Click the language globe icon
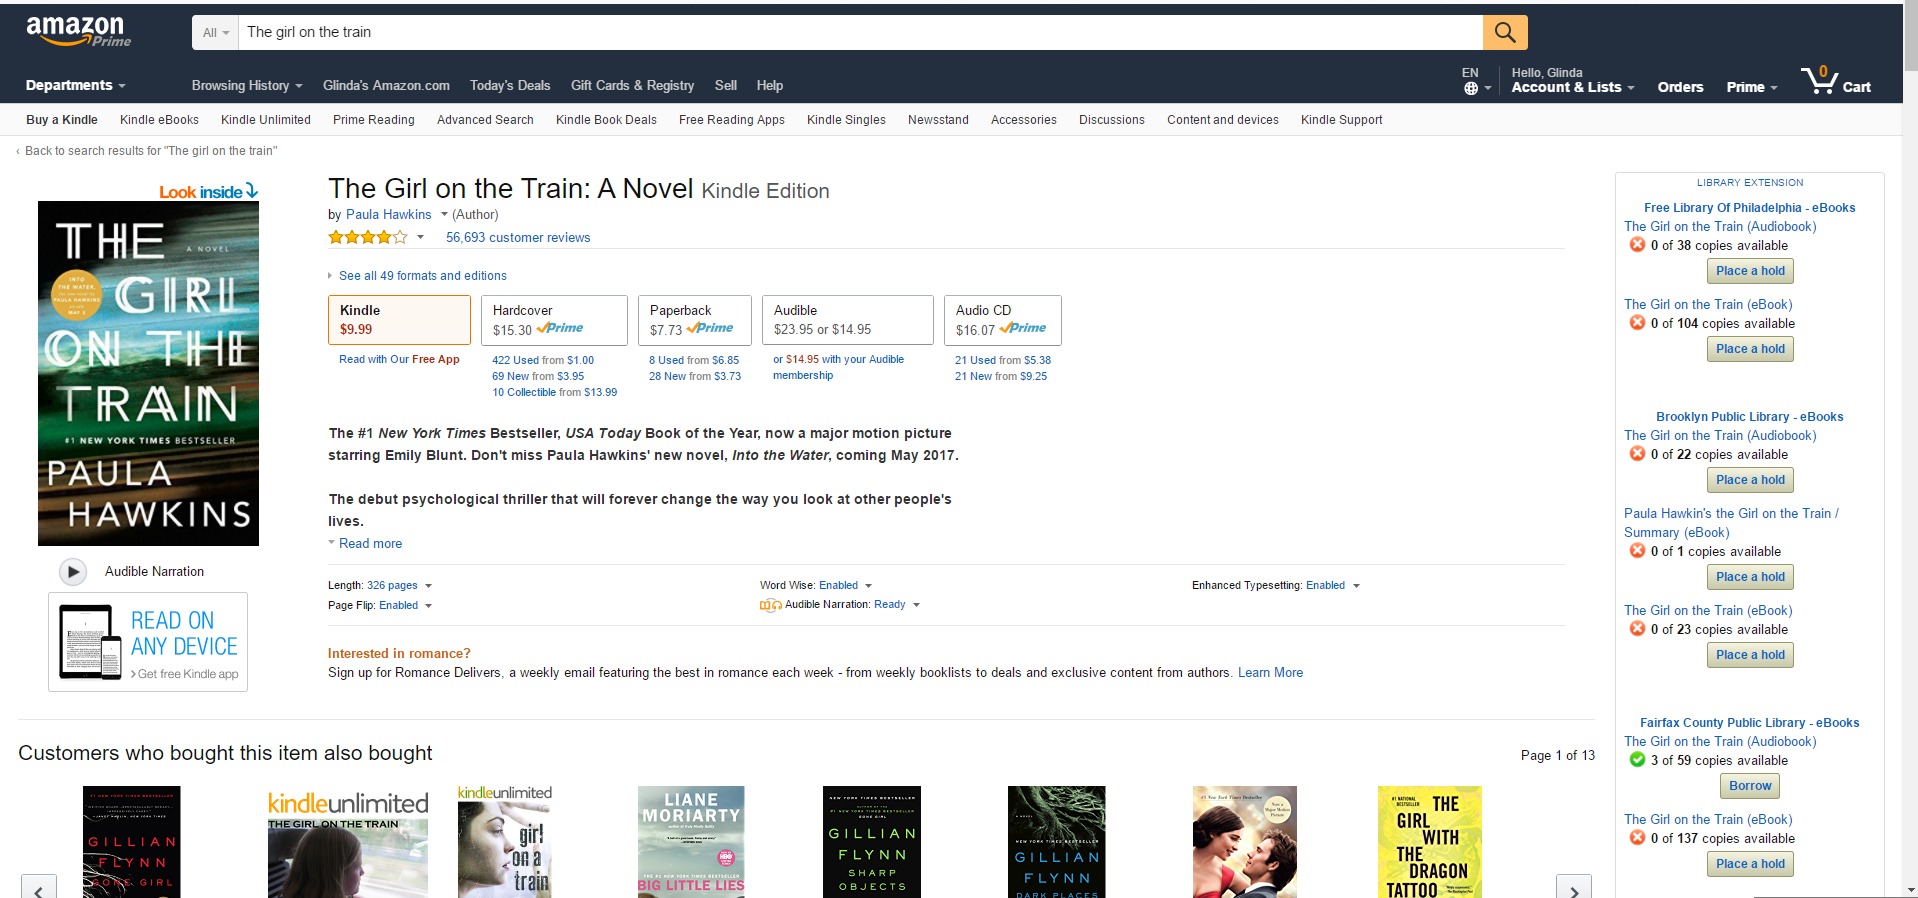 1471,88
